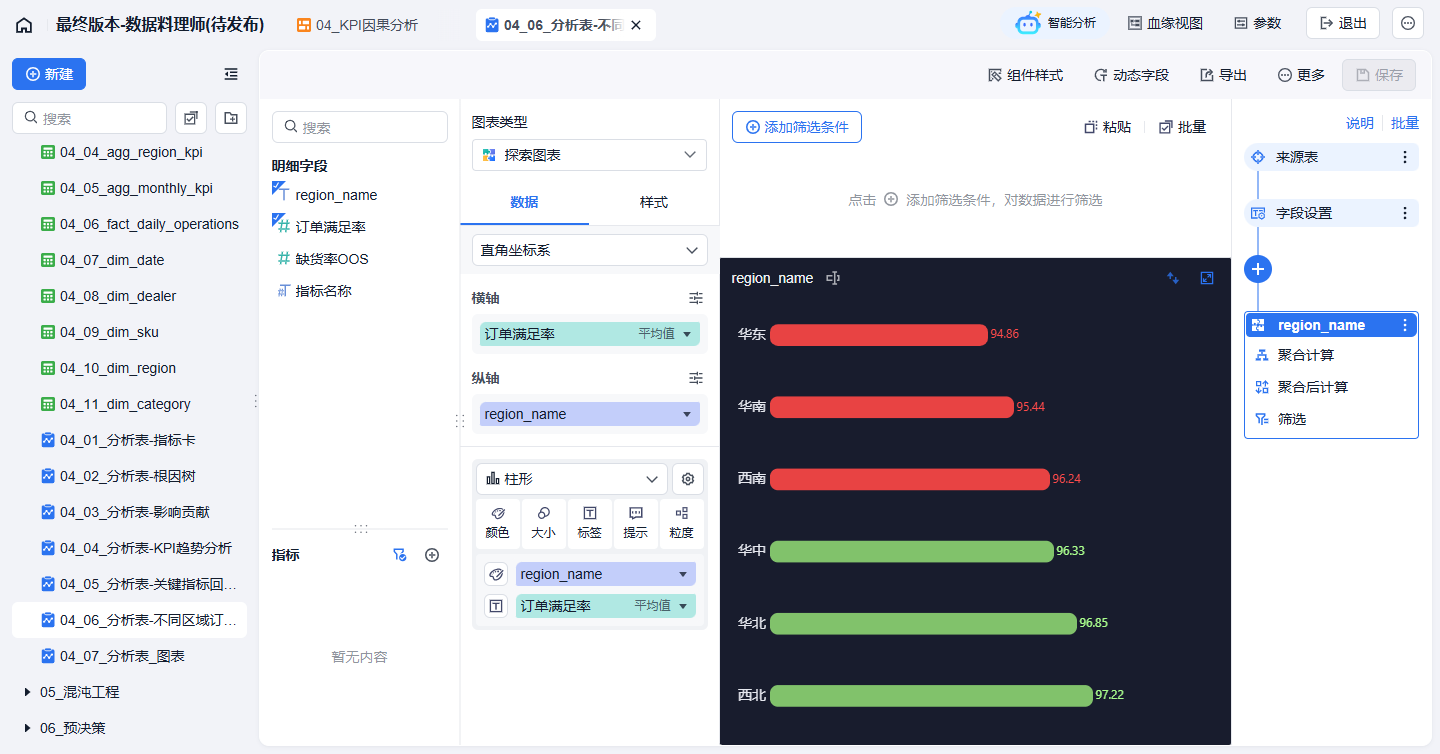This screenshot has height=754, width=1440.
Task: Open the 参数 parameters panel
Action: [x=1257, y=23]
